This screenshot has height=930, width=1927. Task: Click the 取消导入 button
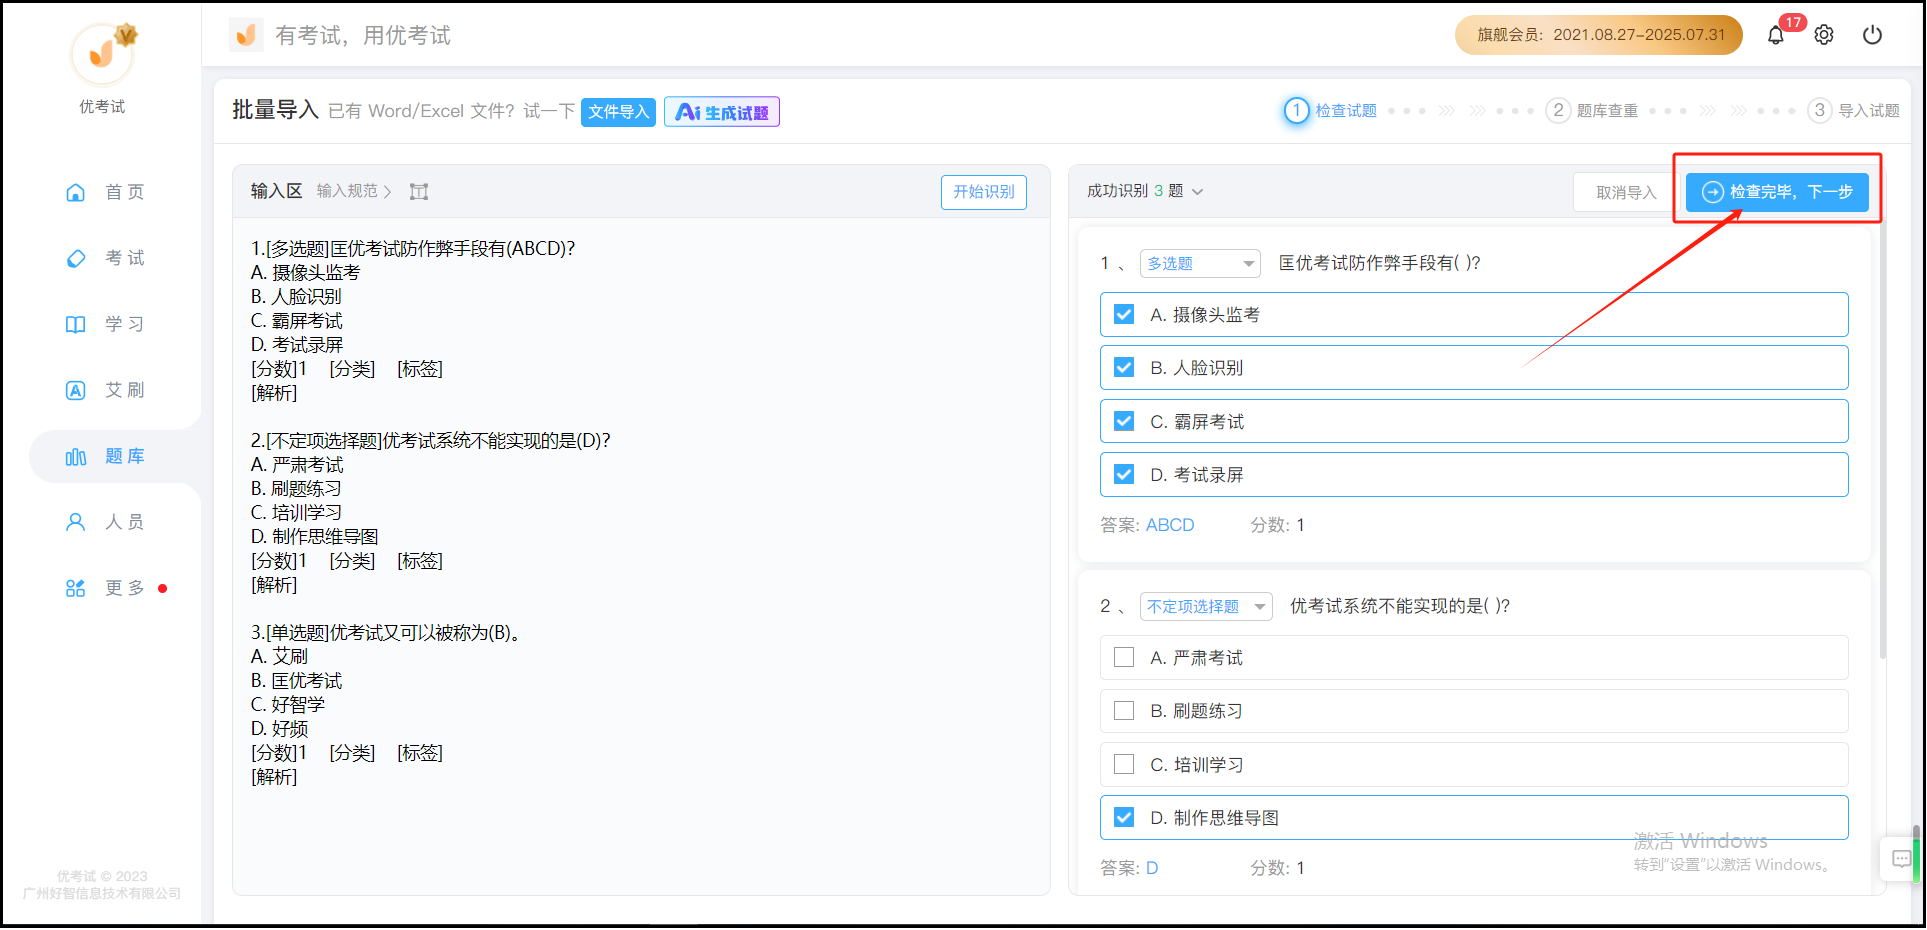click(x=1626, y=192)
